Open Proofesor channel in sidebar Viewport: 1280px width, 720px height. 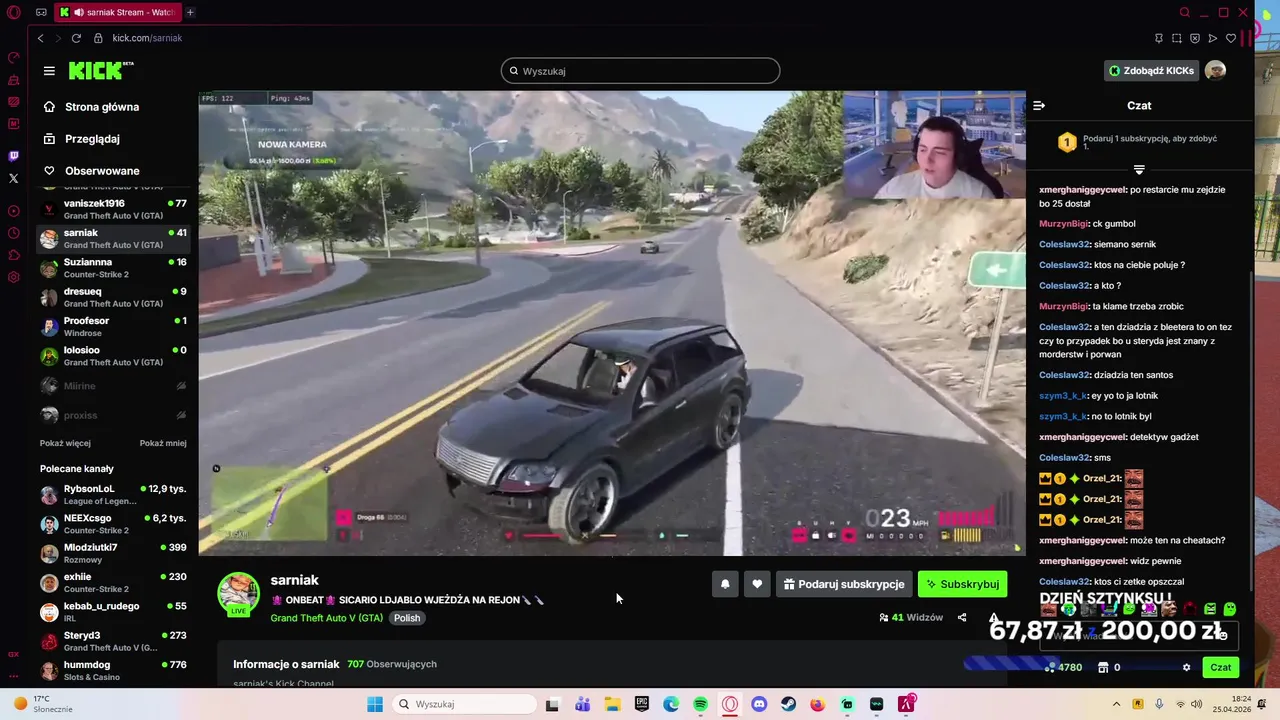click(x=113, y=327)
